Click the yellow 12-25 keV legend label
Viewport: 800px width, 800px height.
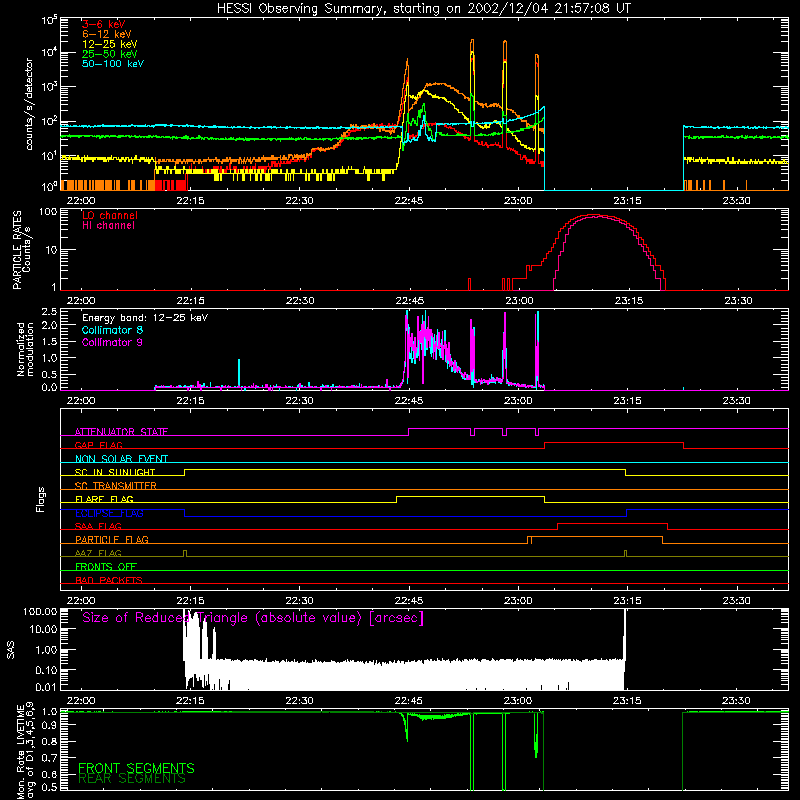(x=110, y=44)
